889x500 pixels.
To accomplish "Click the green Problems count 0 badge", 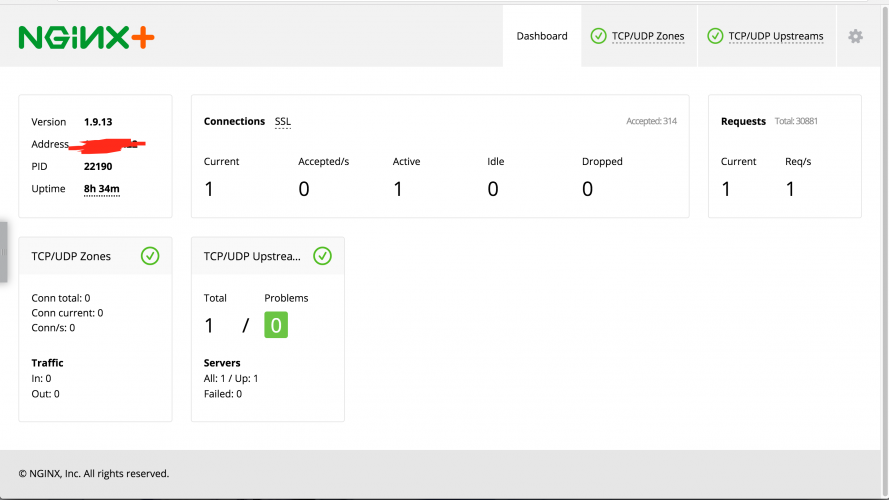I will click(x=276, y=325).
